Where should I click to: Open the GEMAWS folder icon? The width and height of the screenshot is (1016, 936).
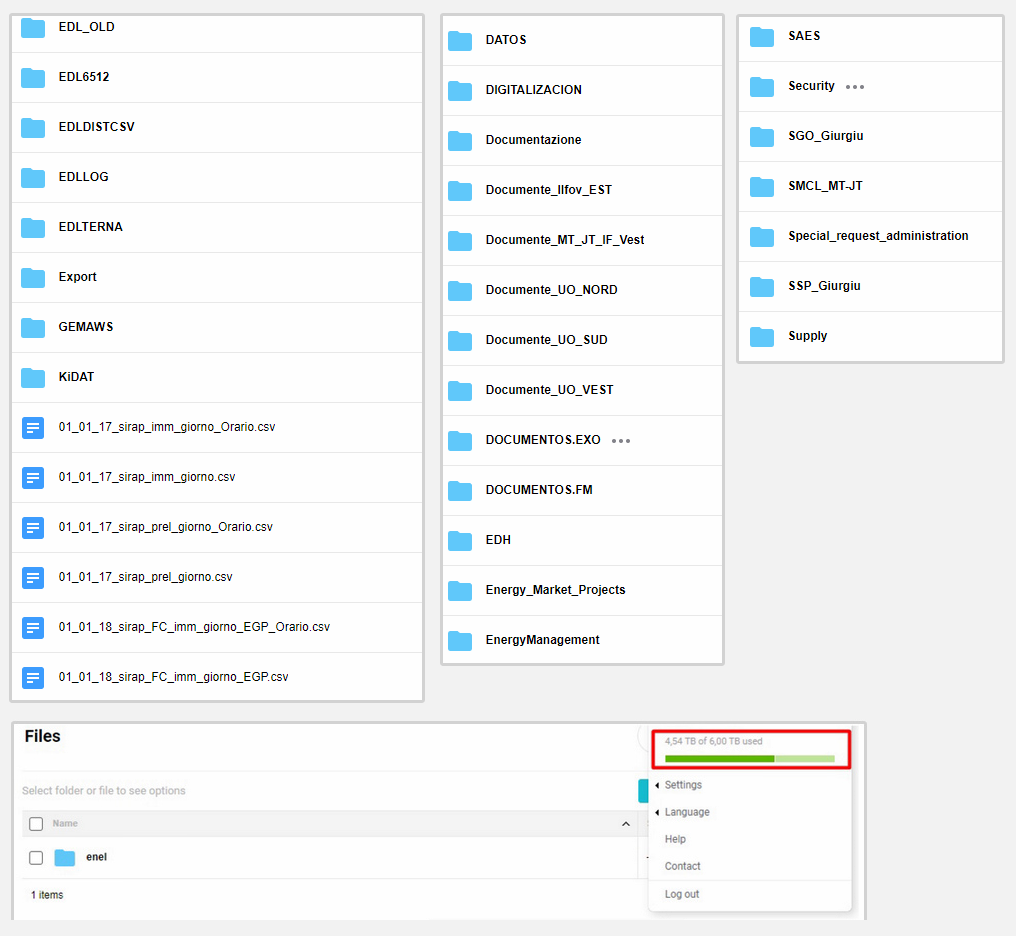(33, 328)
